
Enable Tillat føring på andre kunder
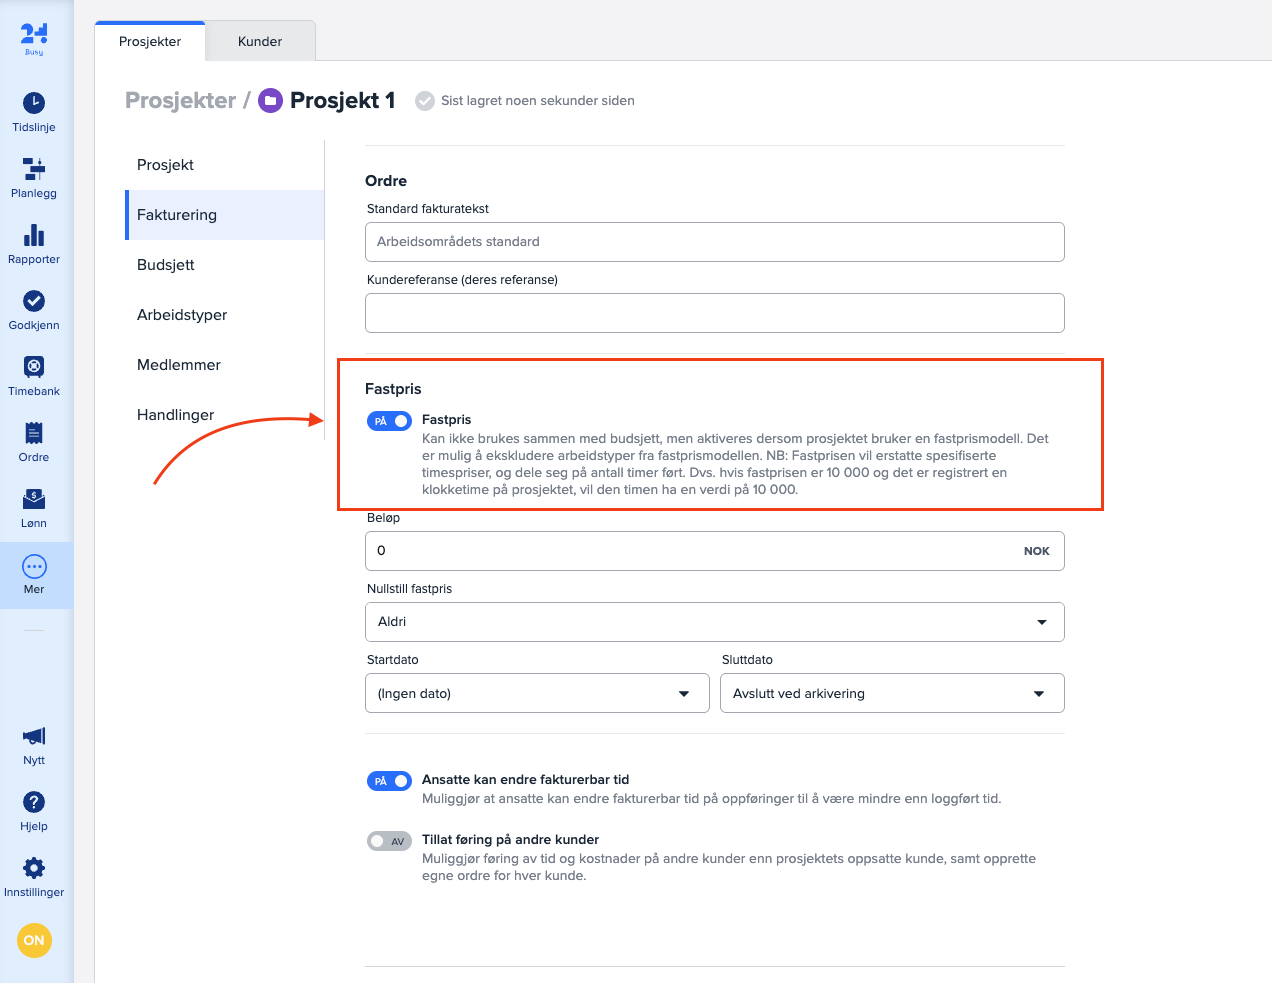pyautogui.click(x=389, y=841)
